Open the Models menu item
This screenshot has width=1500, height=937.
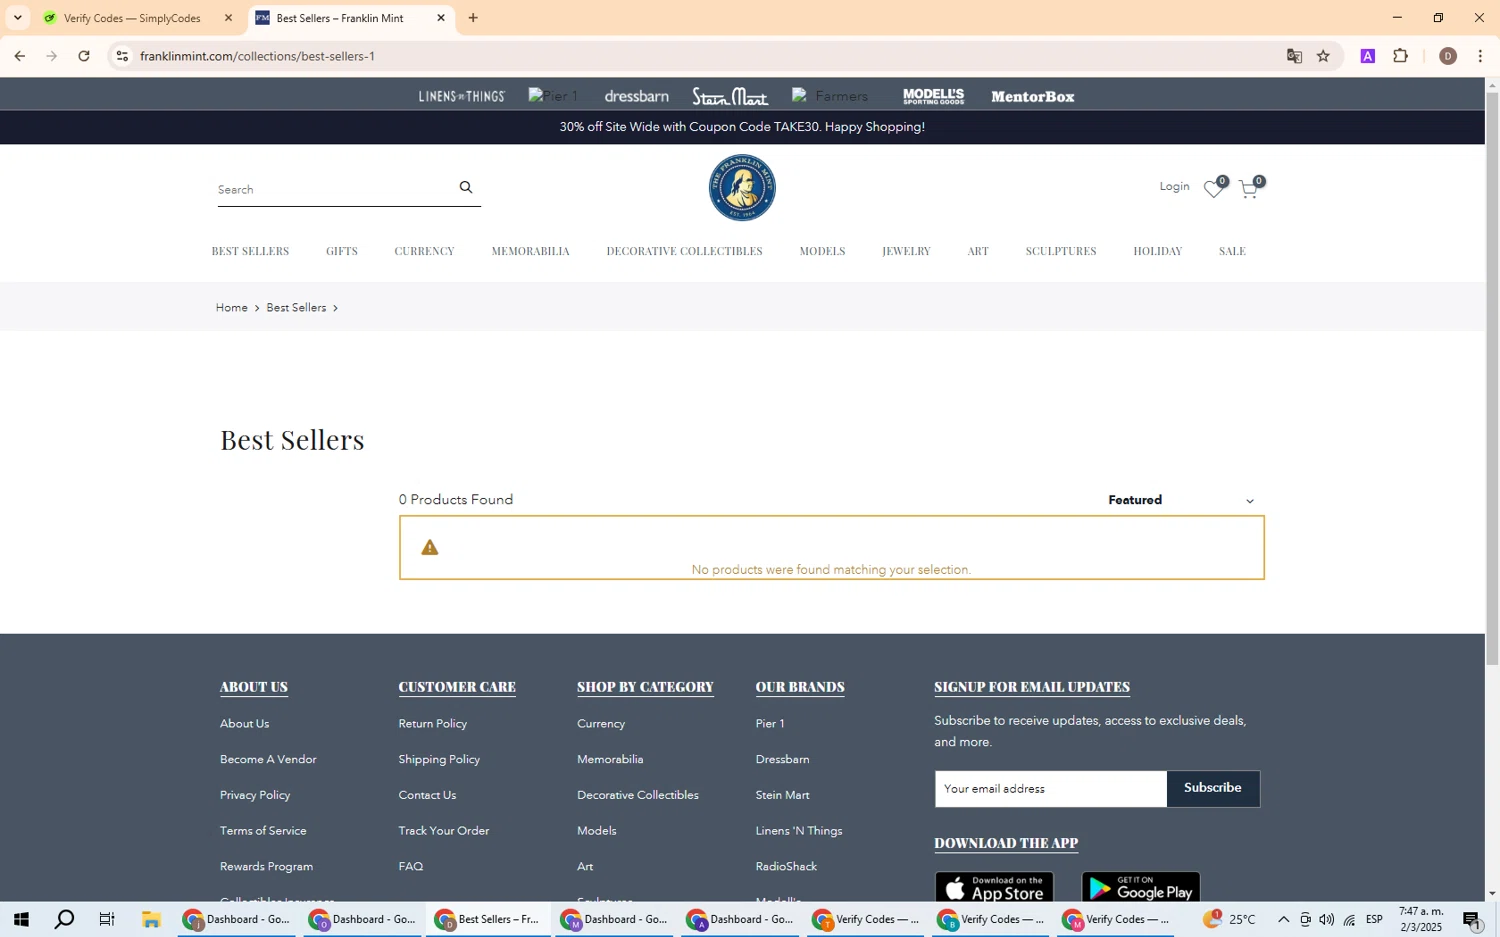point(822,251)
